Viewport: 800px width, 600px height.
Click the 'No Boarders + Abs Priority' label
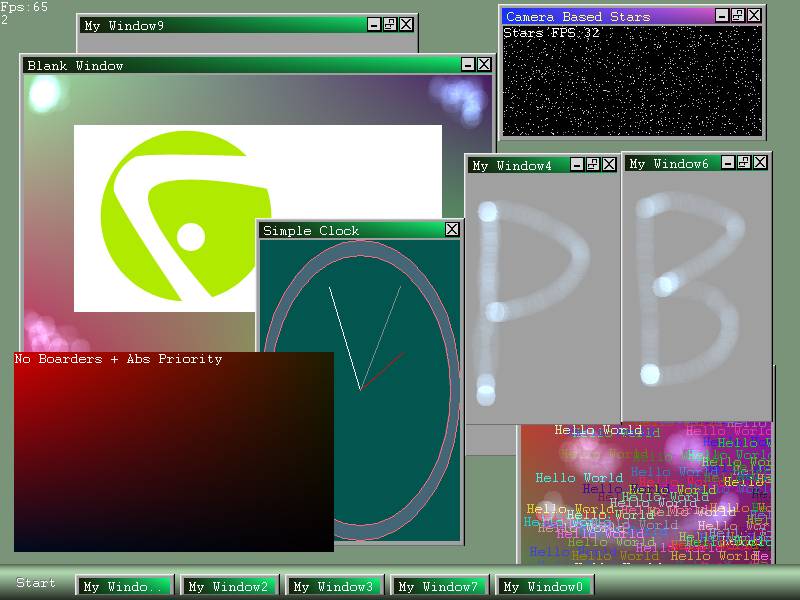click(118, 359)
